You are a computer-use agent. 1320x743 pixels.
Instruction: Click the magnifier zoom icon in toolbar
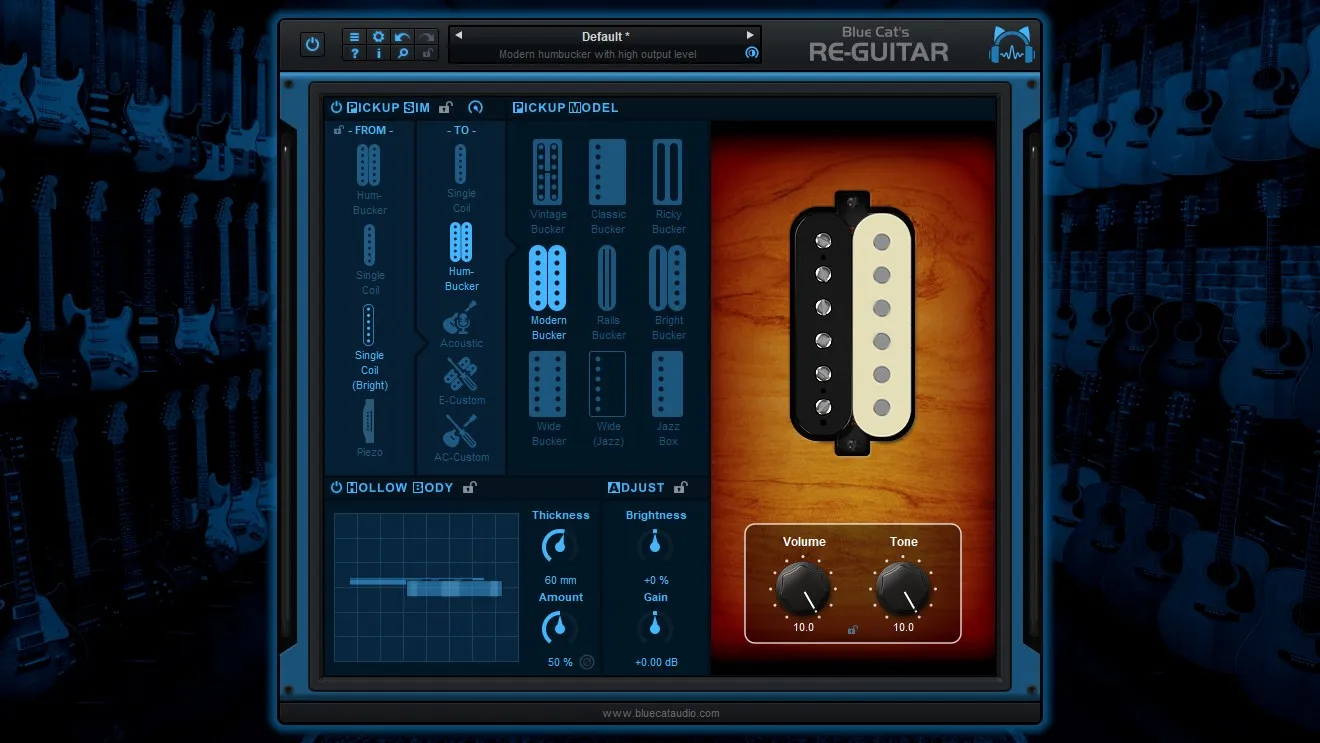(x=403, y=53)
